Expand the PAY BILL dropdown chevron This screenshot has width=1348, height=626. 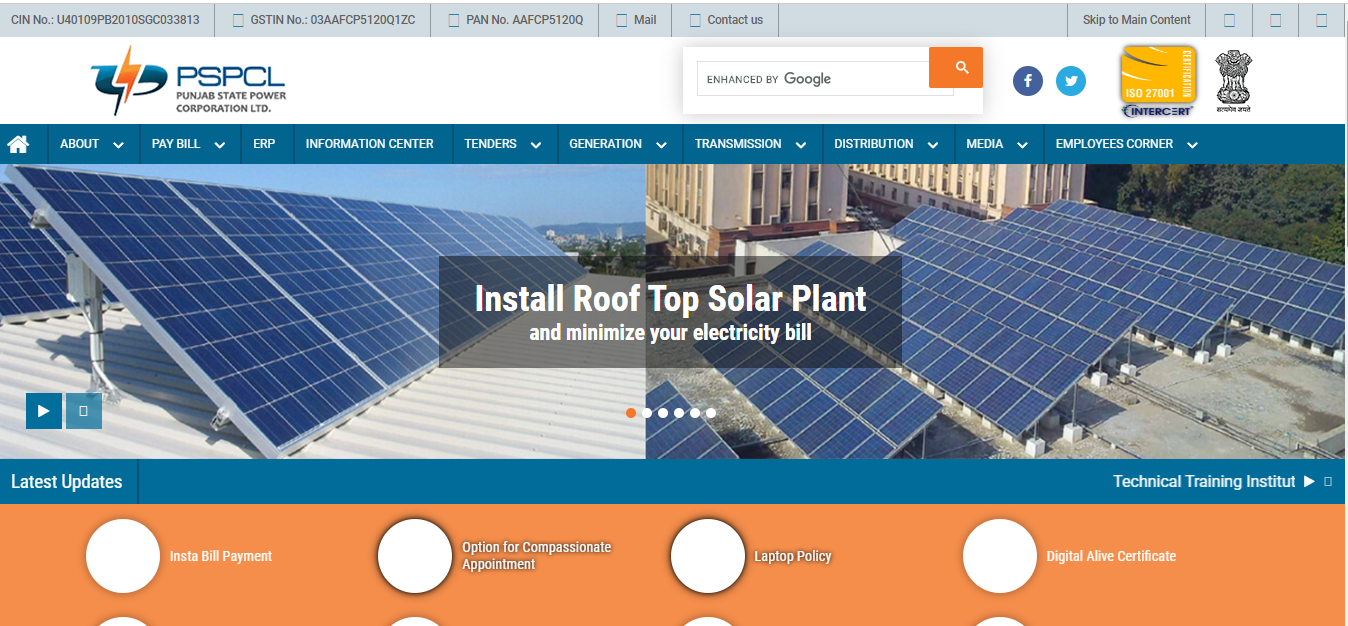(x=220, y=145)
